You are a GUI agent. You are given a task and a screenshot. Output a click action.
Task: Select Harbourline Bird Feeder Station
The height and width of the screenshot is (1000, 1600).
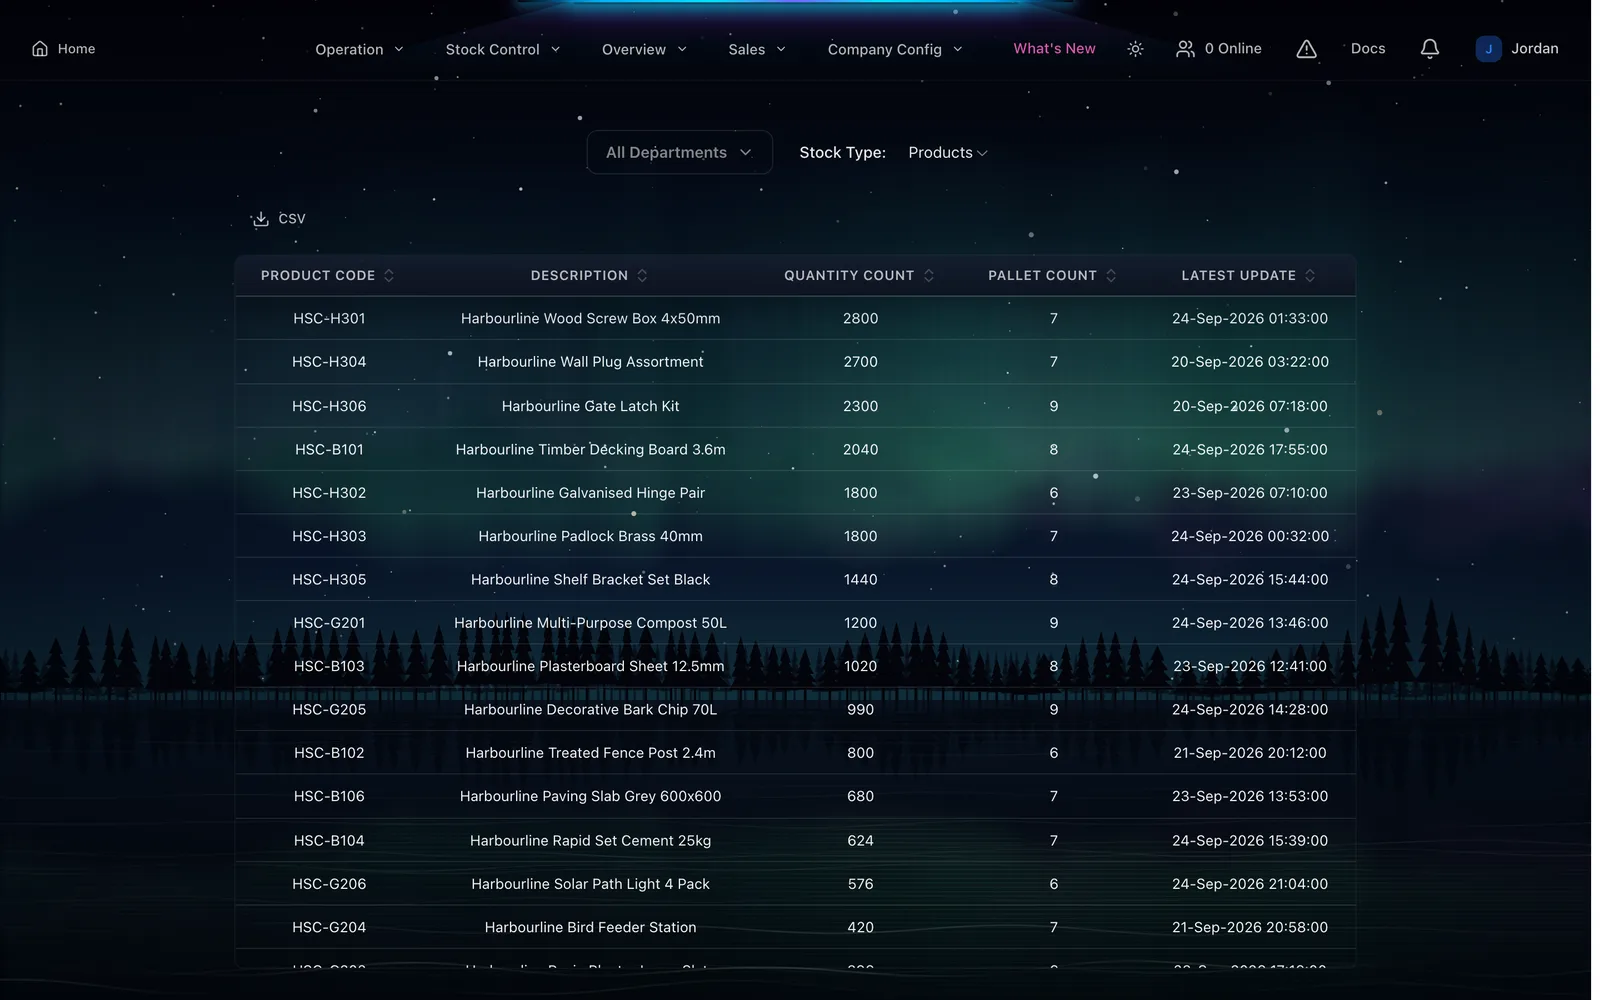click(590, 928)
